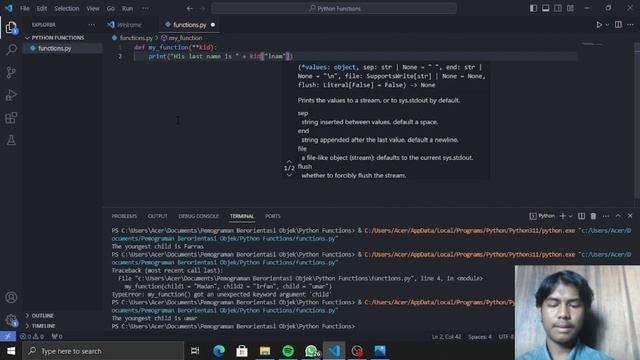The image size is (640, 360).
Task: Open Spotify from taskbar
Action: 288,351
